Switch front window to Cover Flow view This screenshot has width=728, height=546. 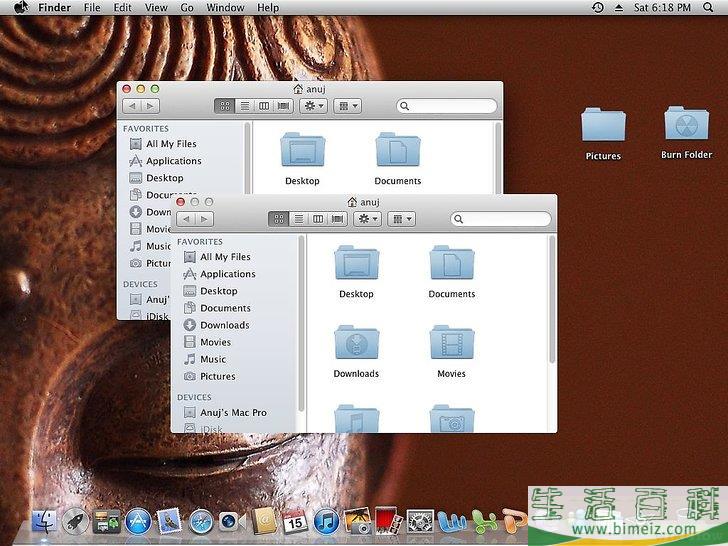point(338,219)
